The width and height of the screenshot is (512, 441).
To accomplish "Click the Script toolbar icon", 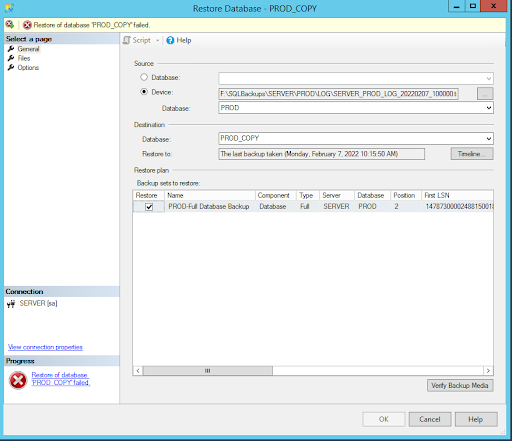I will tap(126, 40).
